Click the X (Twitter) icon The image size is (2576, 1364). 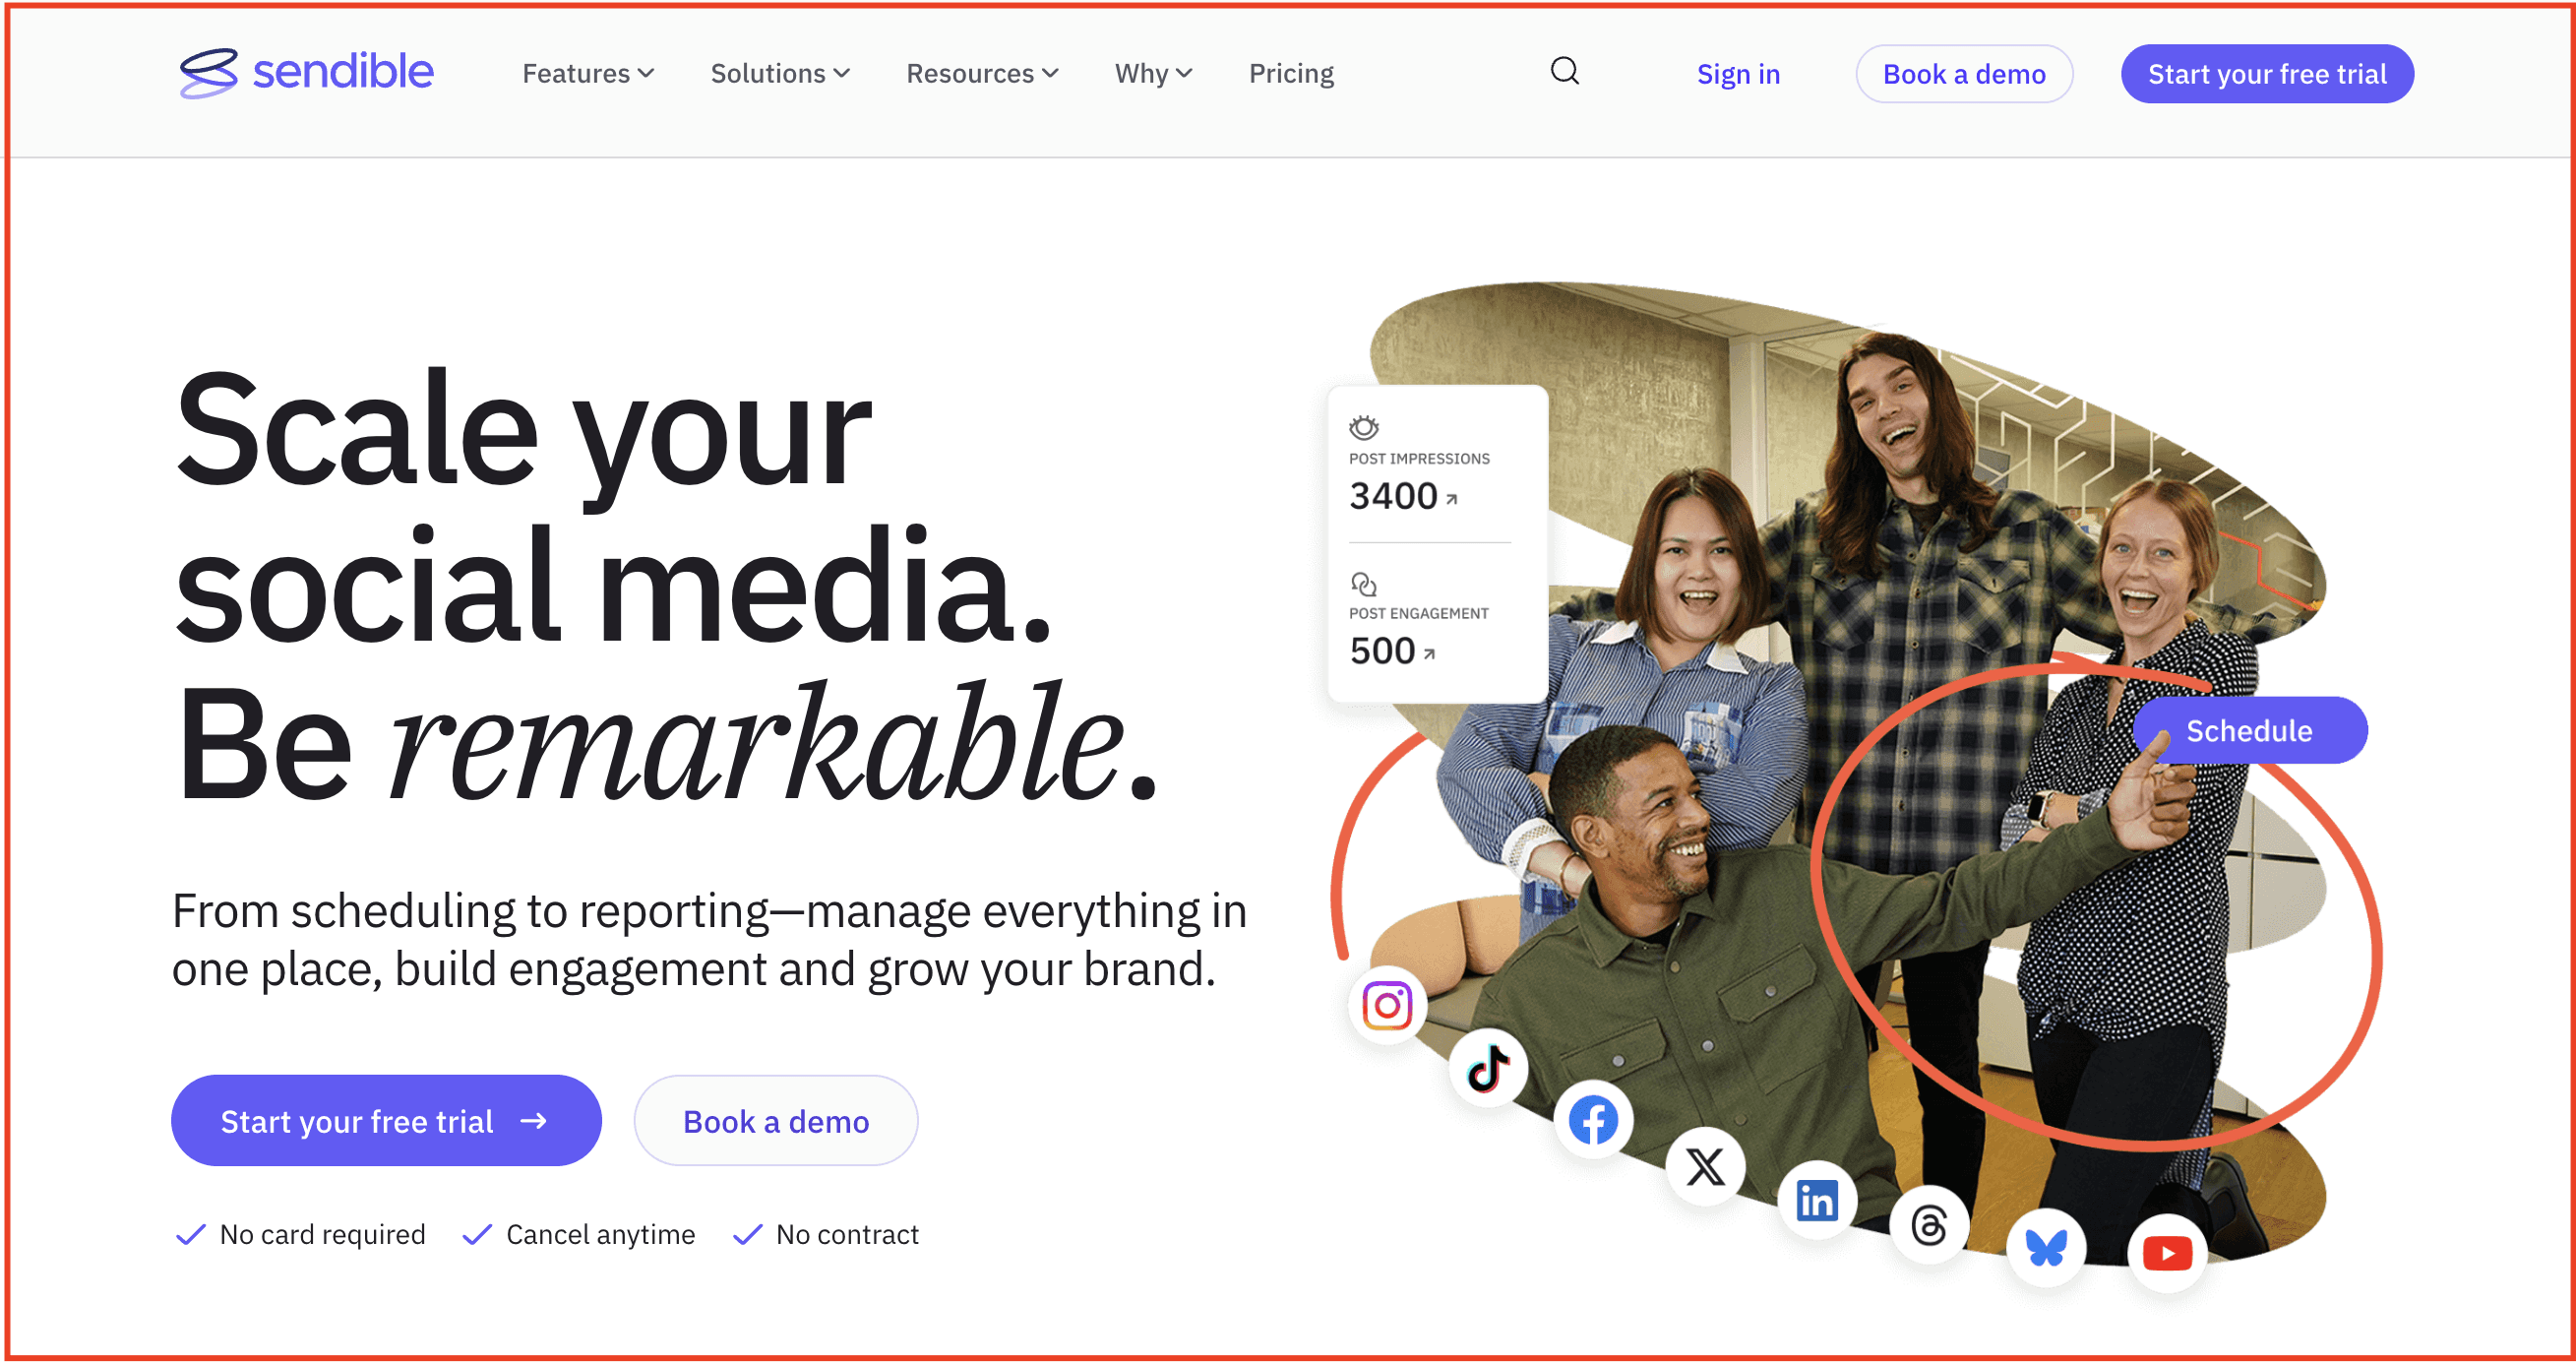click(x=1705, y=1166)
